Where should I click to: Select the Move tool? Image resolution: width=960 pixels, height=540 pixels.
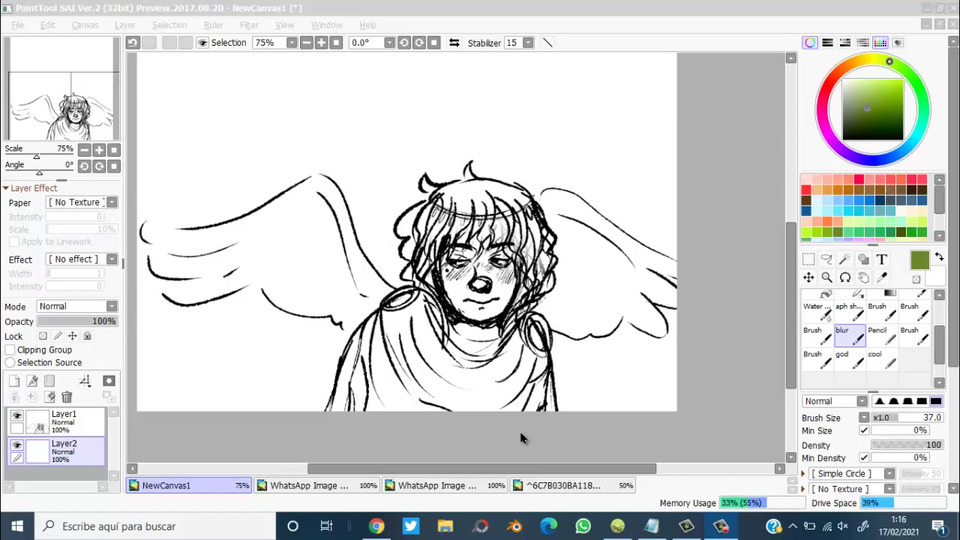point(809,277)
